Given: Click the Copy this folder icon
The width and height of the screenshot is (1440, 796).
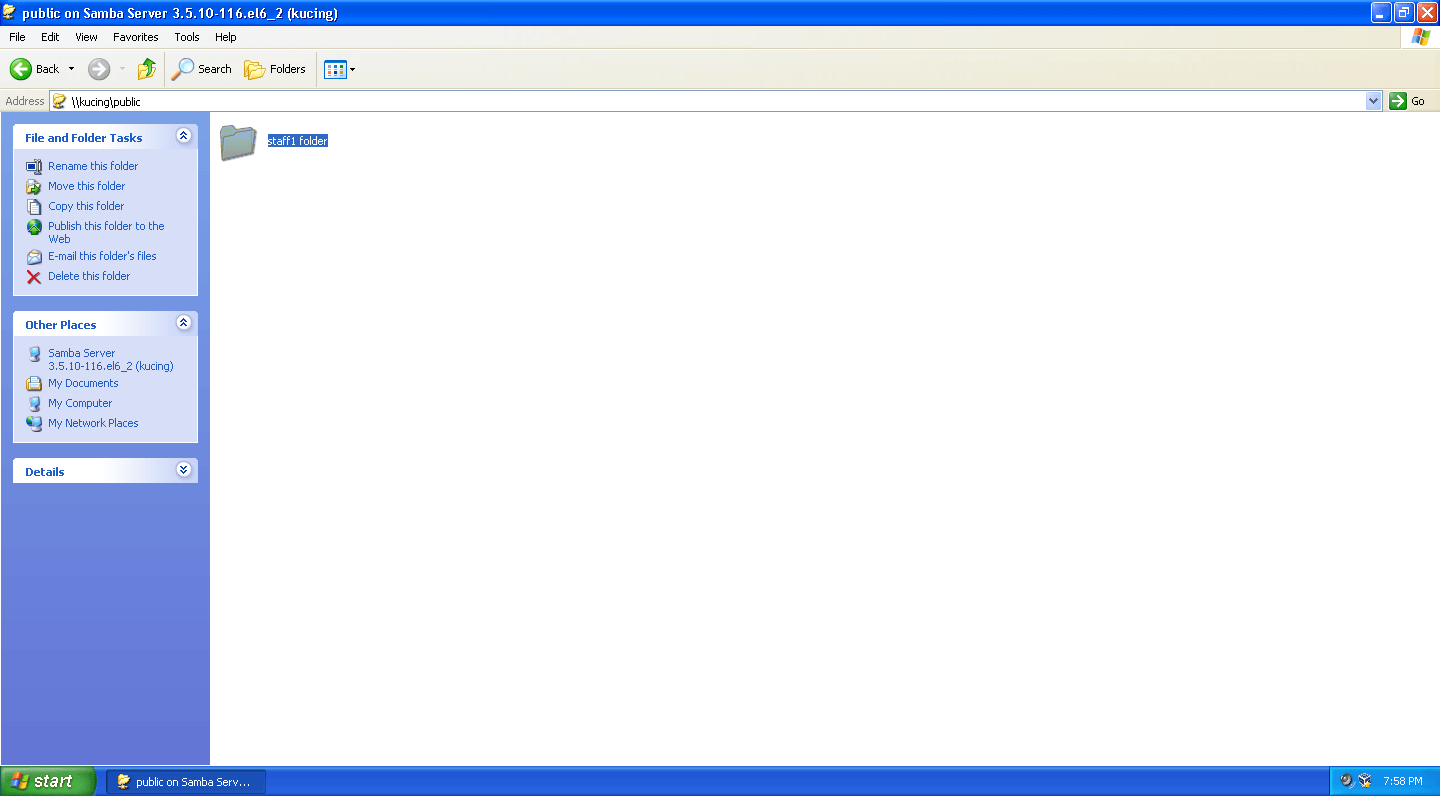Looking at the screenshot, I should click(x=34, y=207).
